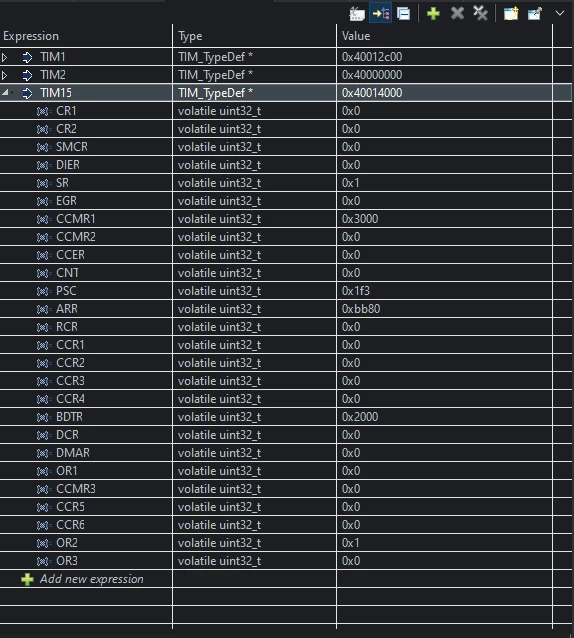Screen dimensions: 574x638
Task: Select the CCMR2 register name
Action: [76, 237]
